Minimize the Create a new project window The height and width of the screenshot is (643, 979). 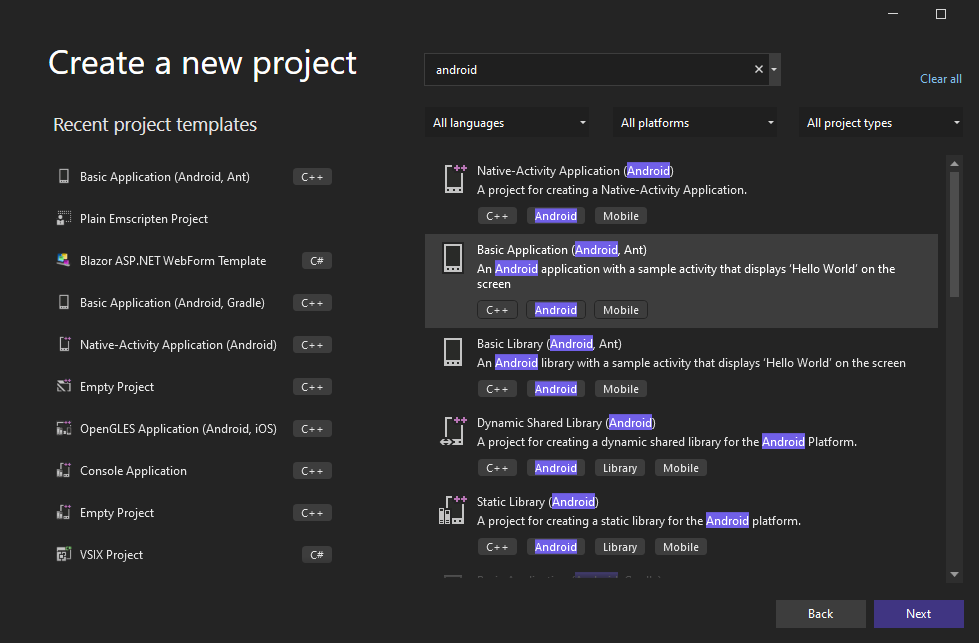coord(893,14)
